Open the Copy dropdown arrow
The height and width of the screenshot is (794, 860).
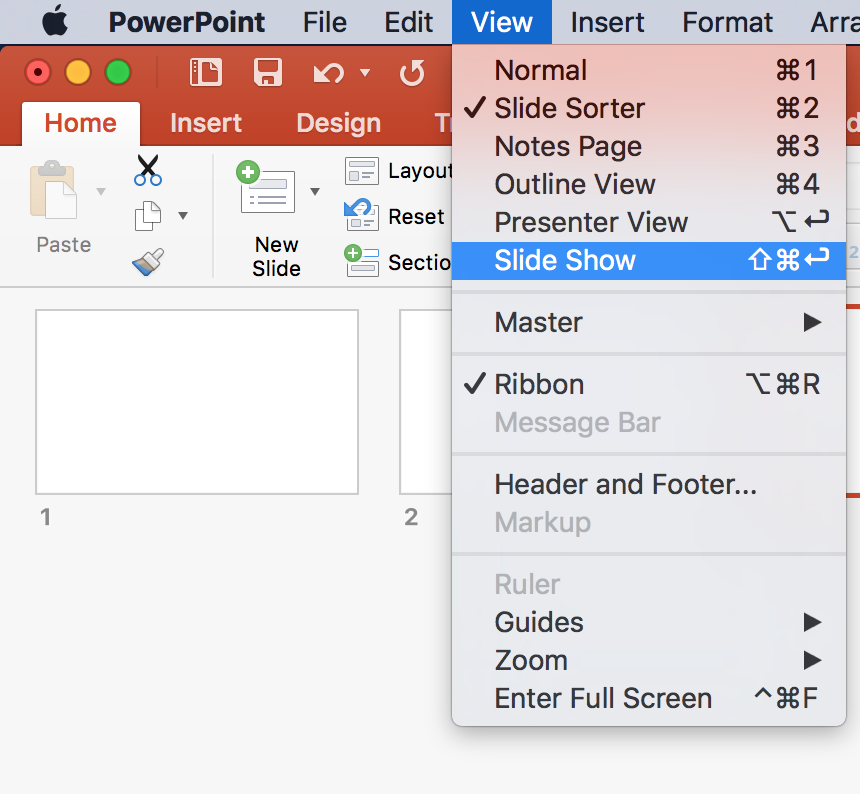tap(183, 215)
